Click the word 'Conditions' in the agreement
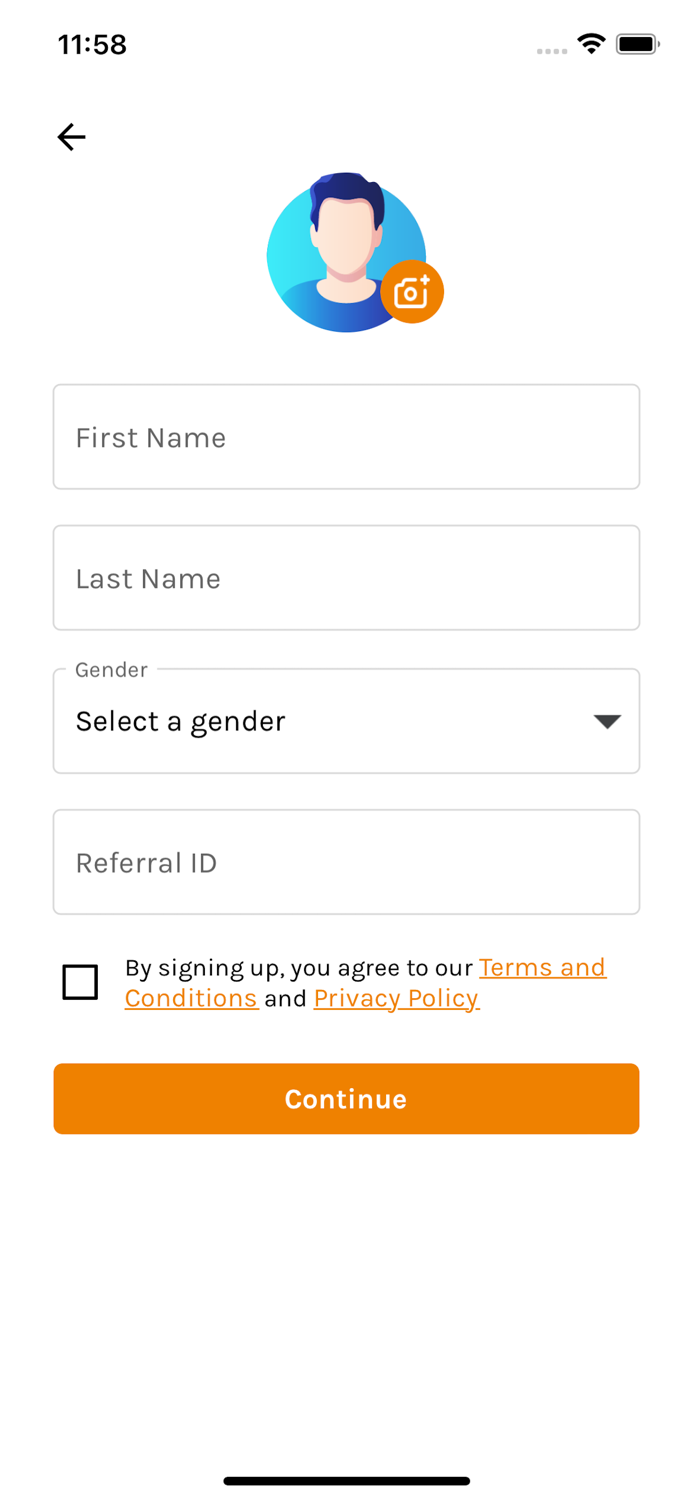The image size is (693, 1500). [x=191, y=999]
